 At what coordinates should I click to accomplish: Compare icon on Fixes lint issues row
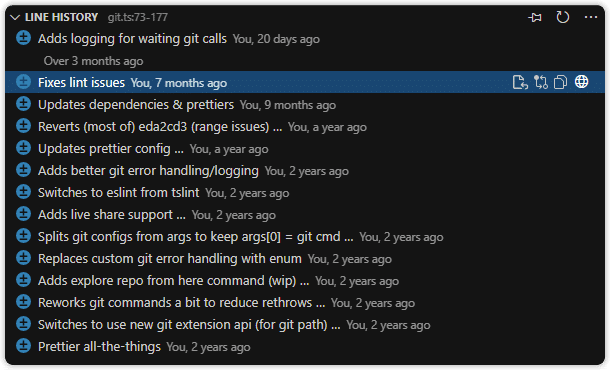(x=541, y=82)
